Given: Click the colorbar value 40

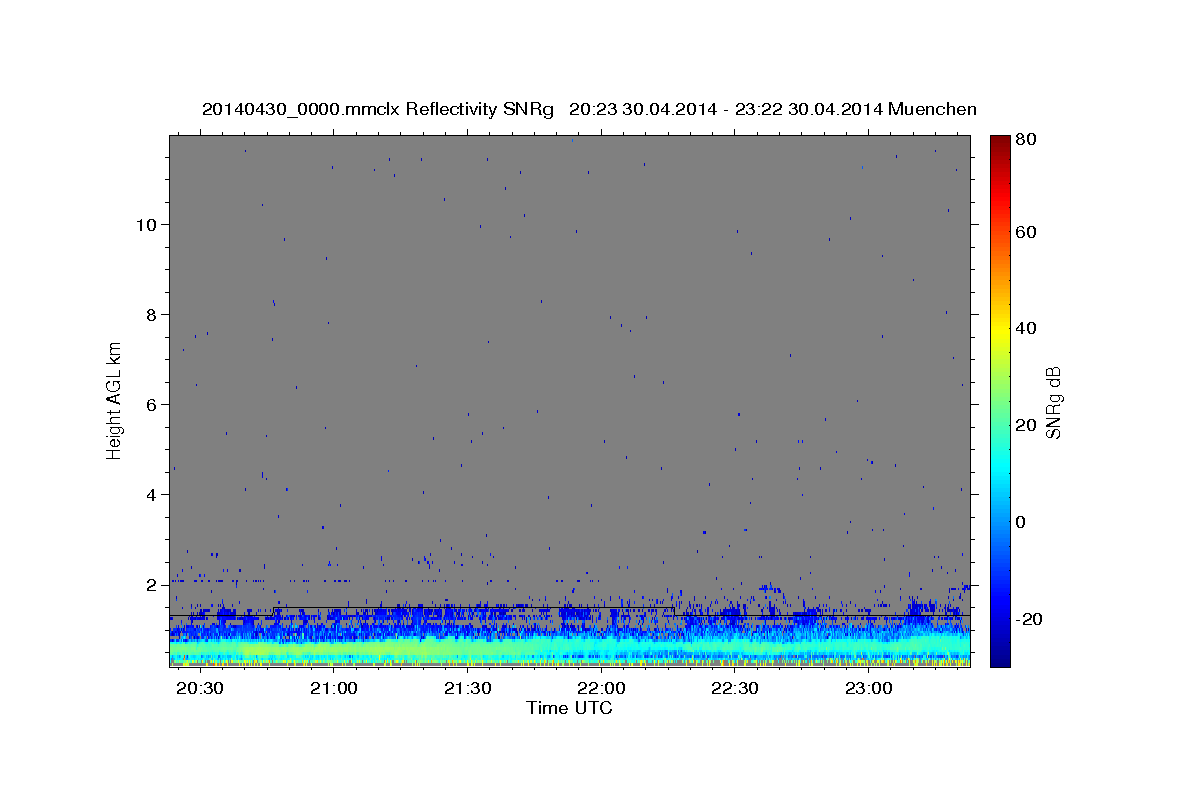Looking at the screenshot, I should point(1026,328).
